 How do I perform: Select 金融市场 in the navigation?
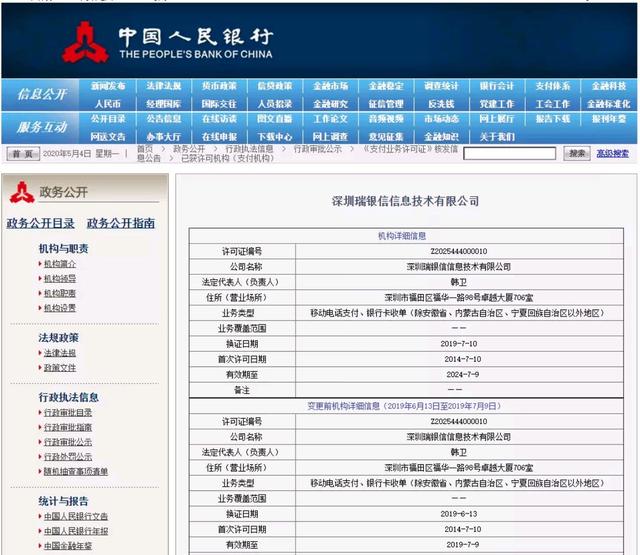click(331, 86)
